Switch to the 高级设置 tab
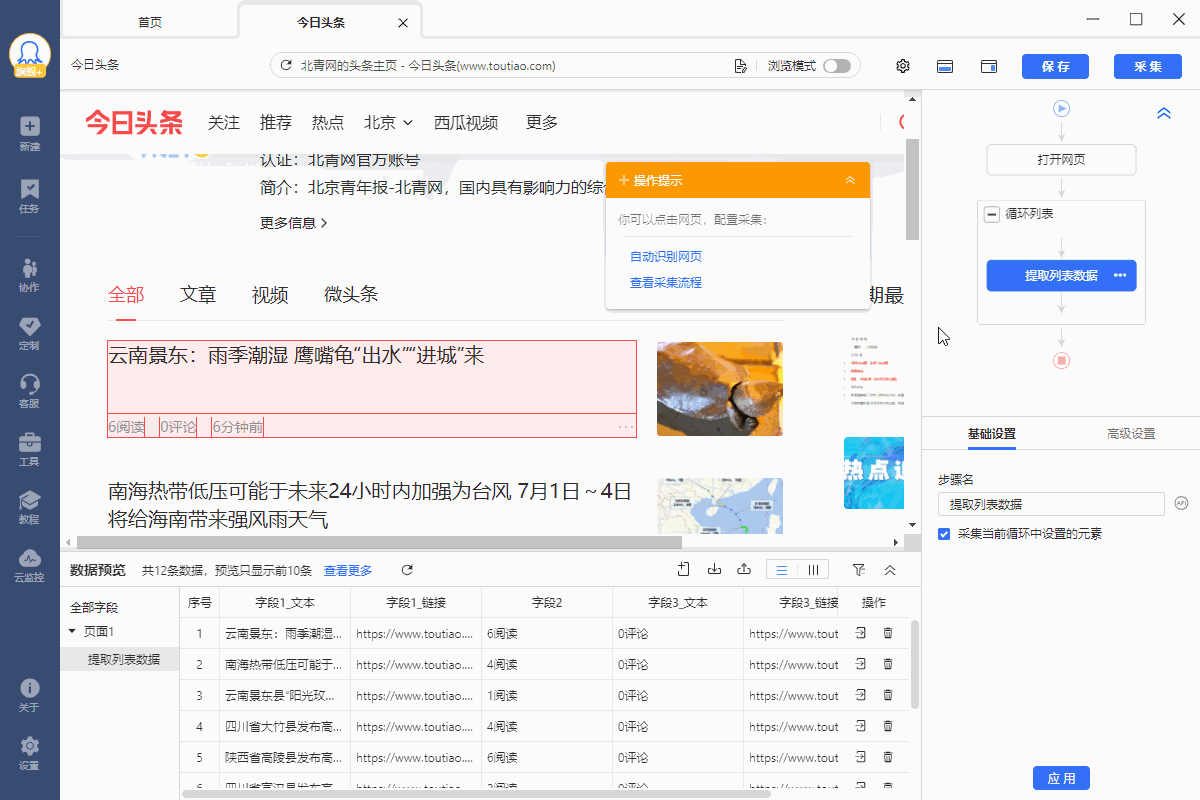 tap(1131, 433)
